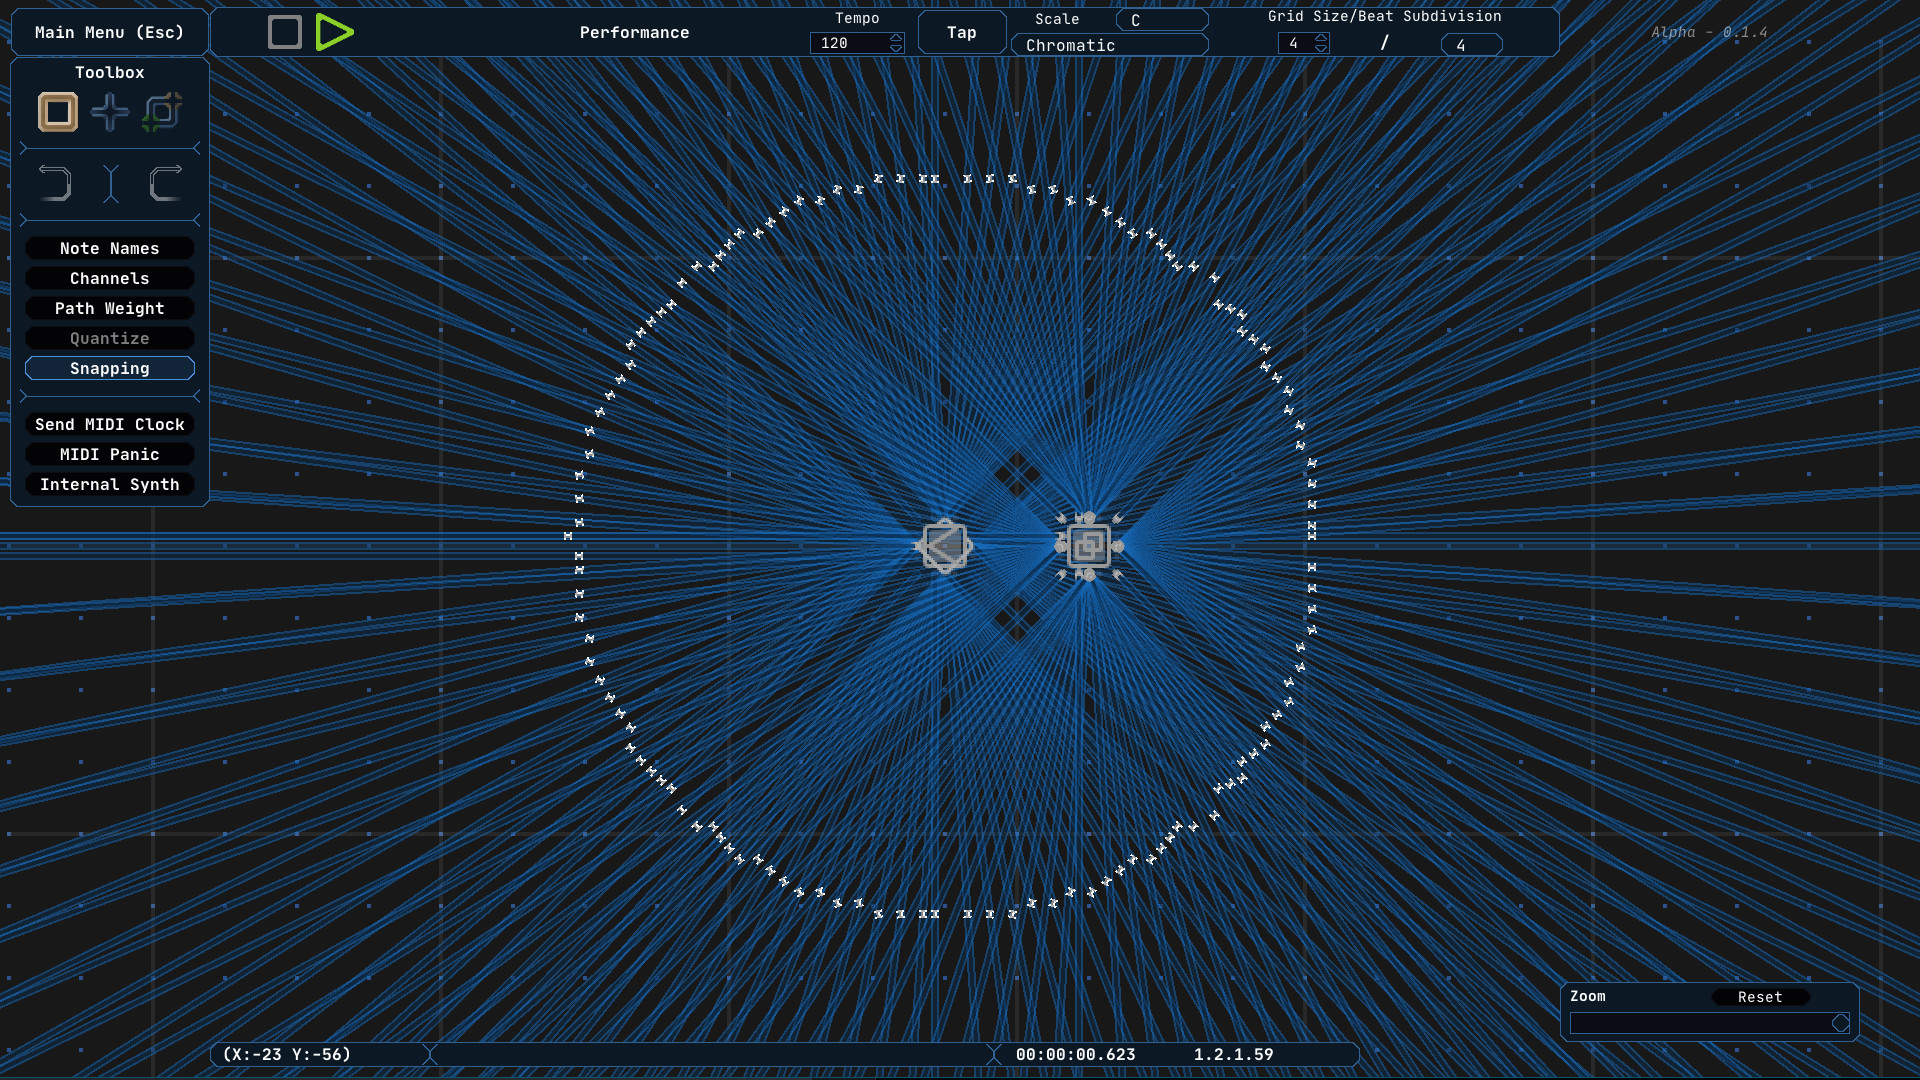Screen dimensions: 1920x1080
Task: Open the Beat Subdivision selector showing 4
Action: coord(1470,44)
